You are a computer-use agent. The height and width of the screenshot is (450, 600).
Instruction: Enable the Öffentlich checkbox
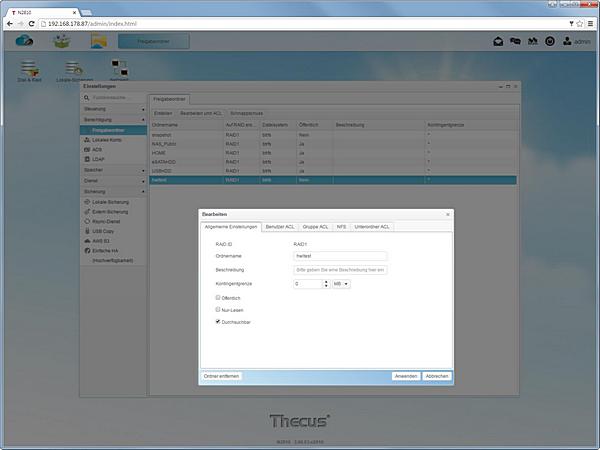coord(218,297)
